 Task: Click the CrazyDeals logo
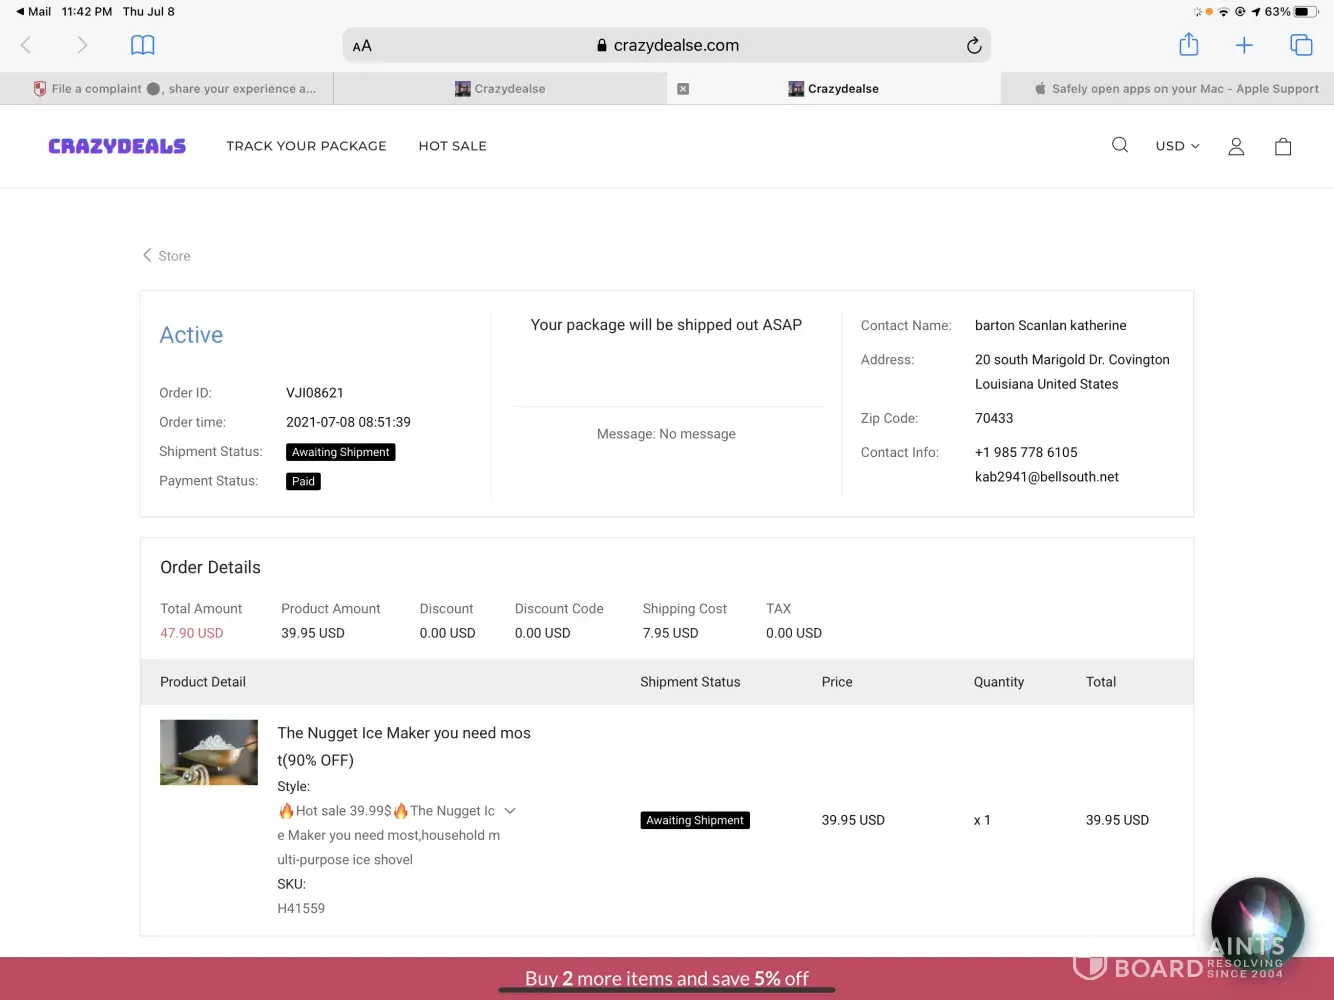[x=117, y=146]
